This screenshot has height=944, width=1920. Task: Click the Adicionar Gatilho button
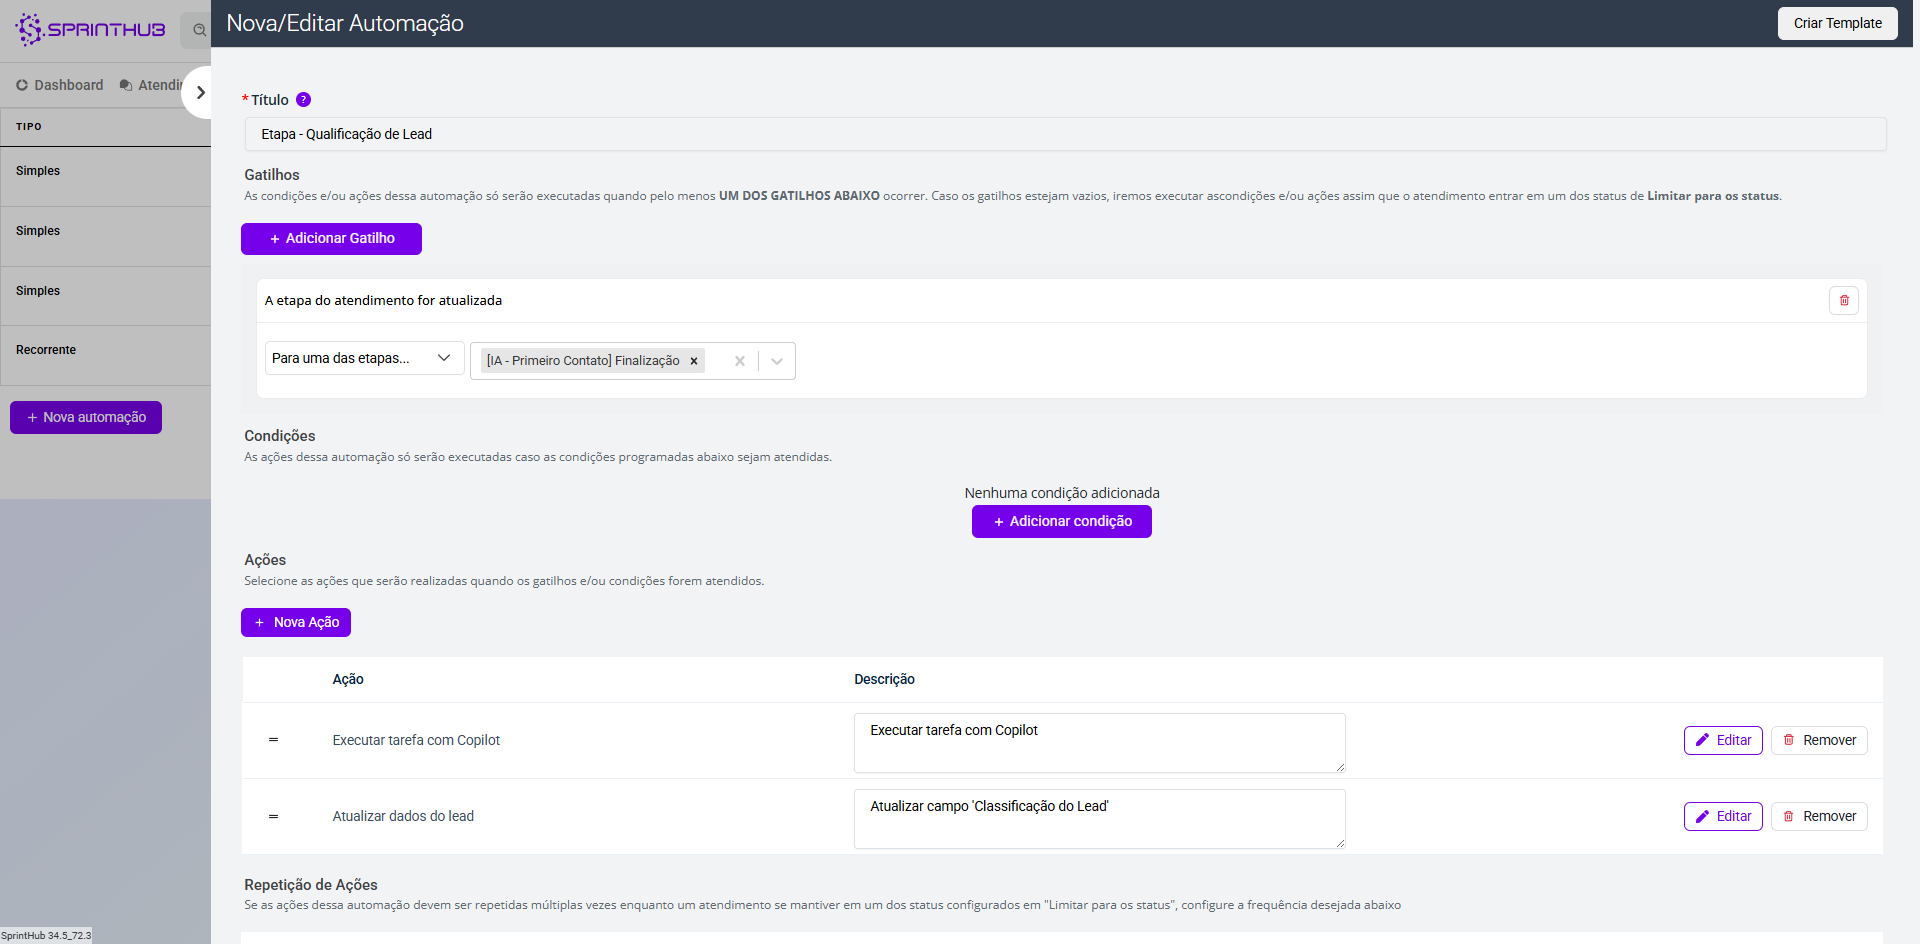click(331, 239)
